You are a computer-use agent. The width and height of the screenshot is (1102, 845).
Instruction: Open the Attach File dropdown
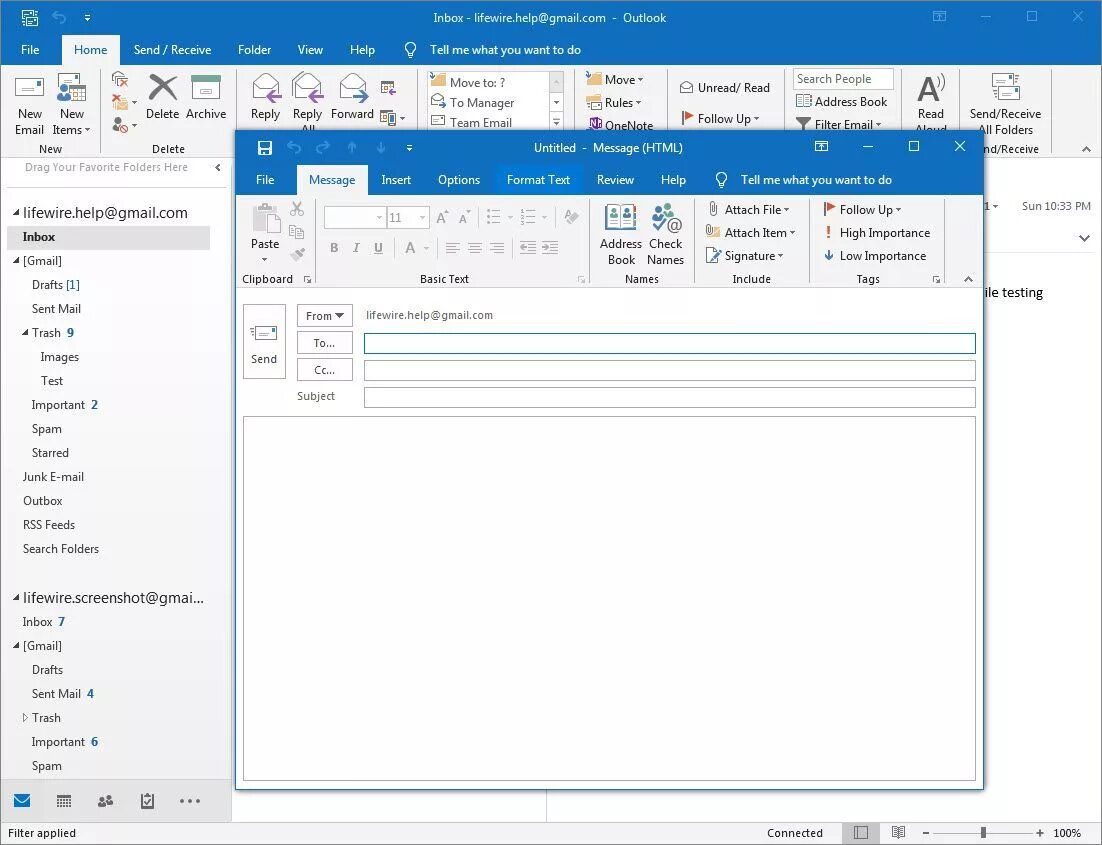click(748, 209)
